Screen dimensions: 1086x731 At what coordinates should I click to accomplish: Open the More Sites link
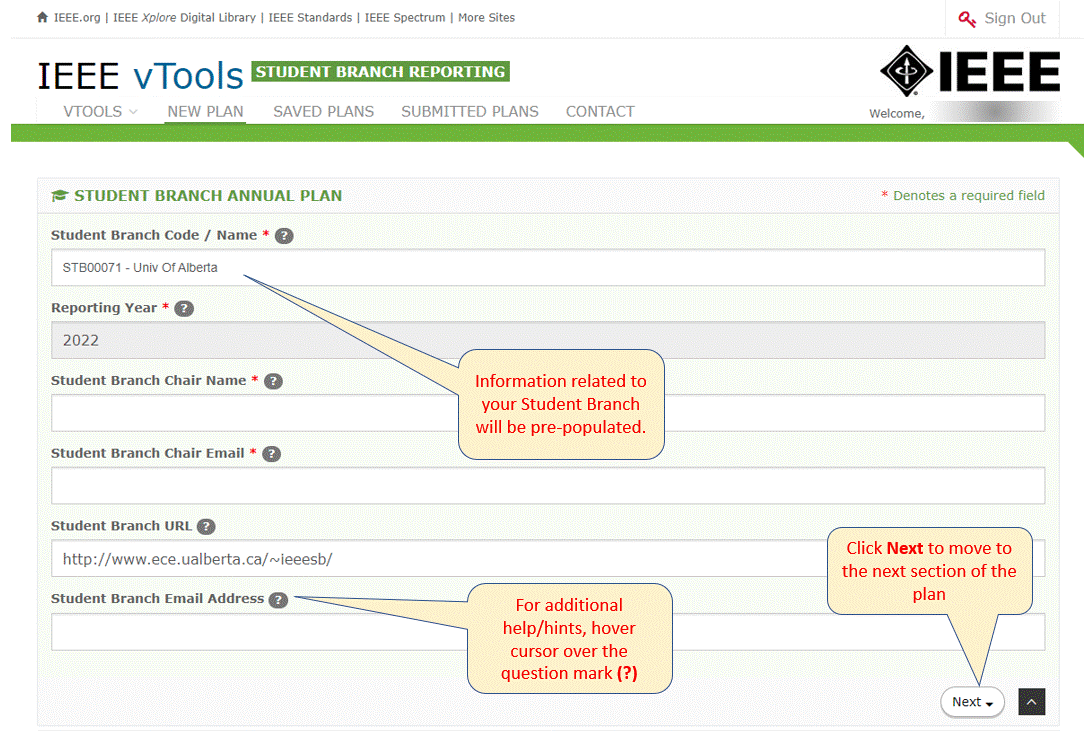point(486,17)
